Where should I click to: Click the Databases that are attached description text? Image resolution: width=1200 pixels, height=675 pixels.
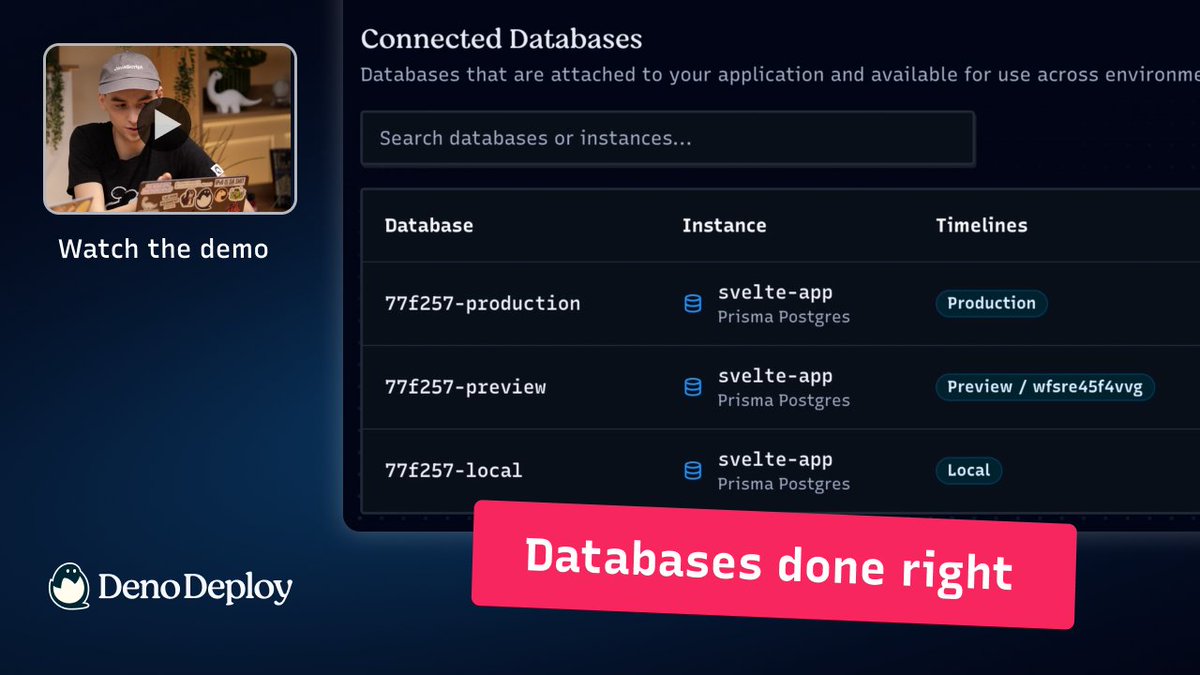780,75
